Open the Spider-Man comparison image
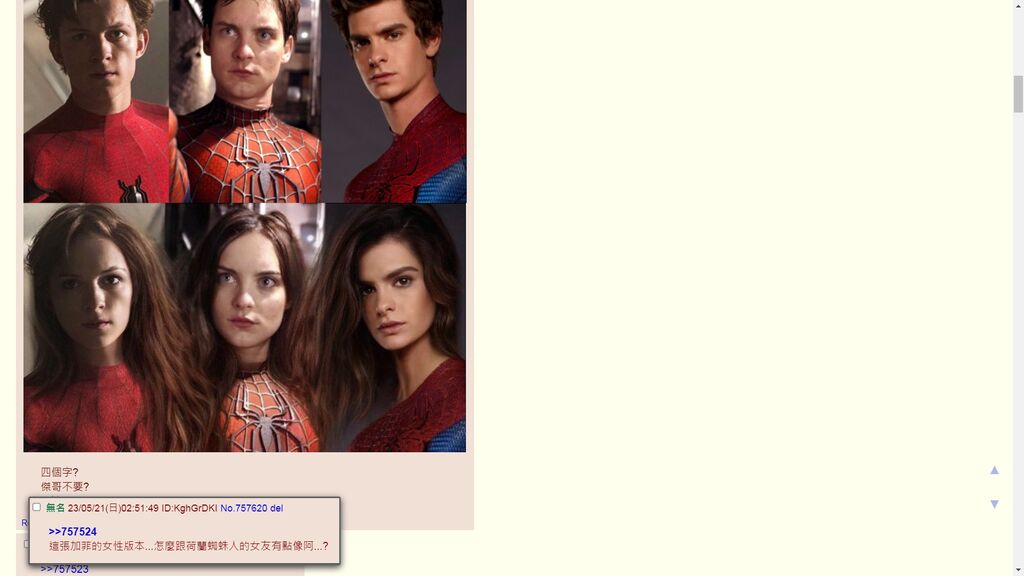This screenshot has height=576, width=1024. [245, 225]
